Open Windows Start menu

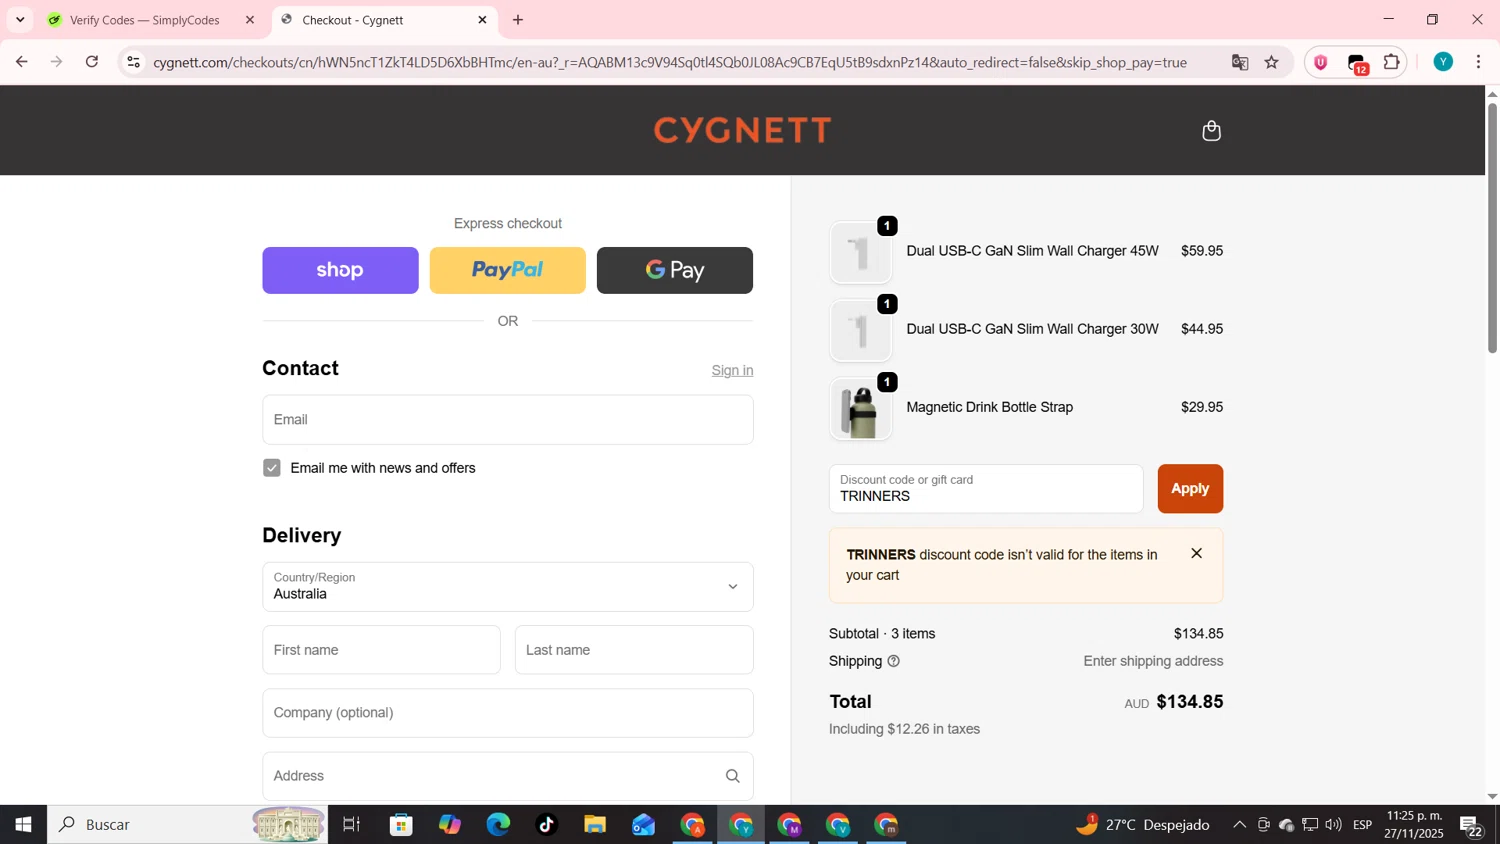pos(23,825)
